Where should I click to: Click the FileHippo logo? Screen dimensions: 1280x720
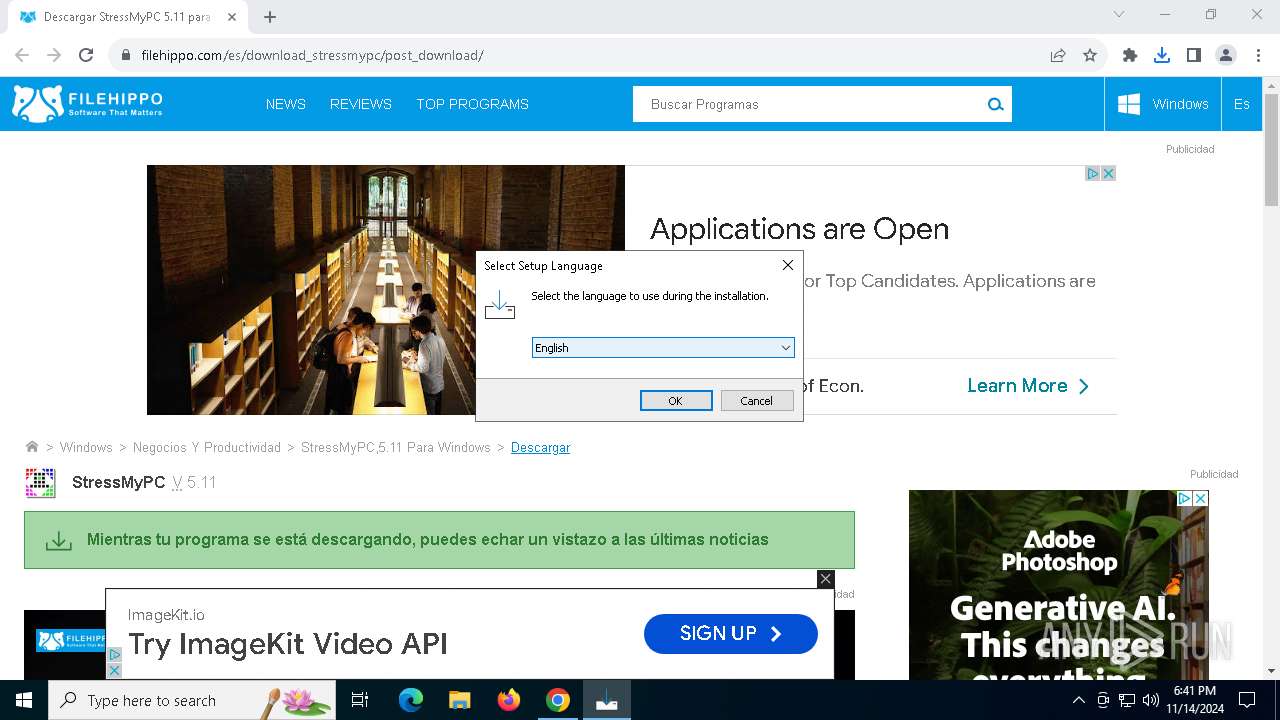tap(87, 104)
